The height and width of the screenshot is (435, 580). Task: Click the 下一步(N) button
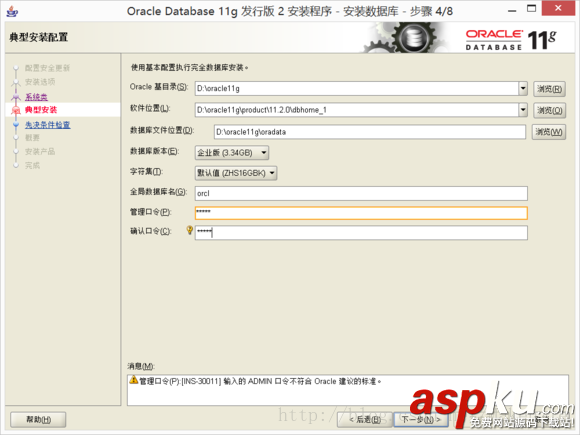pyautogui.click(x=421, y=419)
